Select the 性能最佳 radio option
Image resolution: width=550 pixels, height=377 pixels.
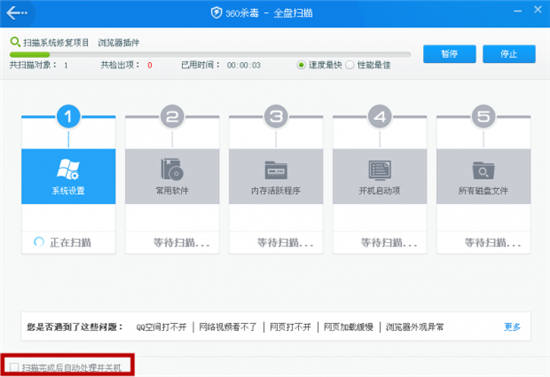coord(349,65)
